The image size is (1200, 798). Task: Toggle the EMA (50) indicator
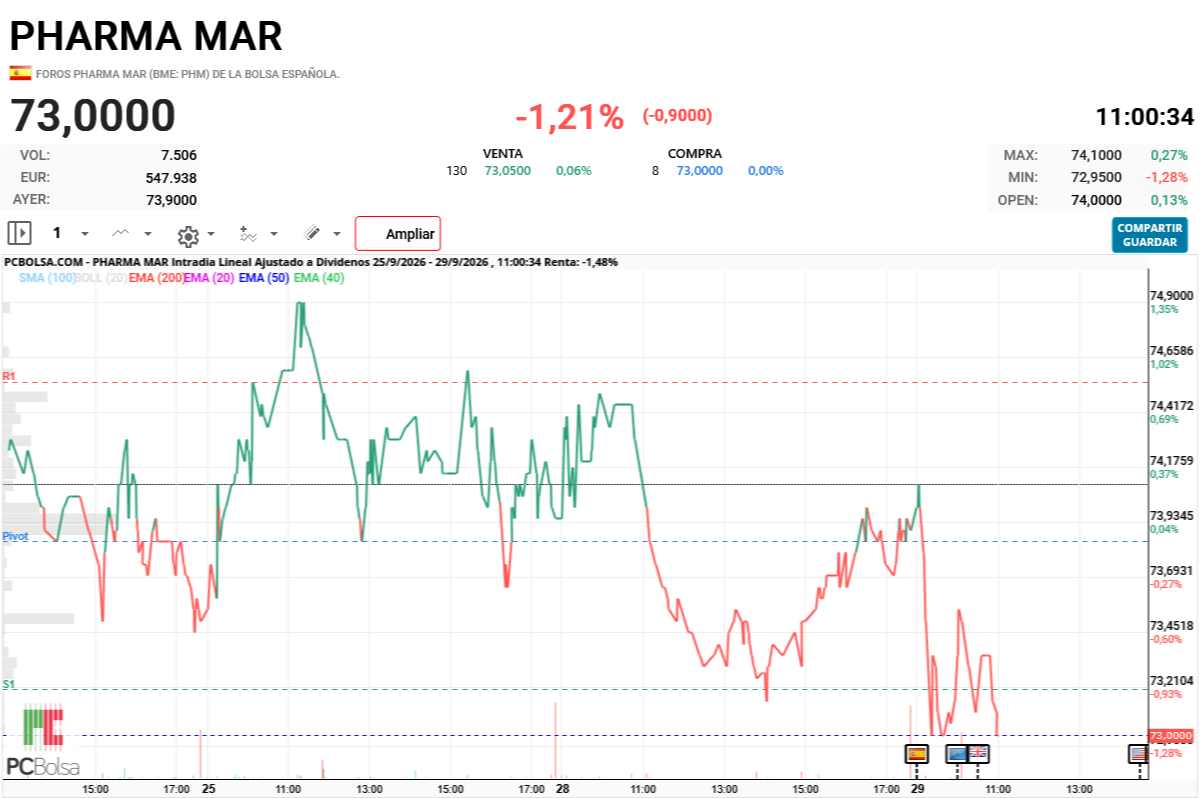(x=264, y=278)
